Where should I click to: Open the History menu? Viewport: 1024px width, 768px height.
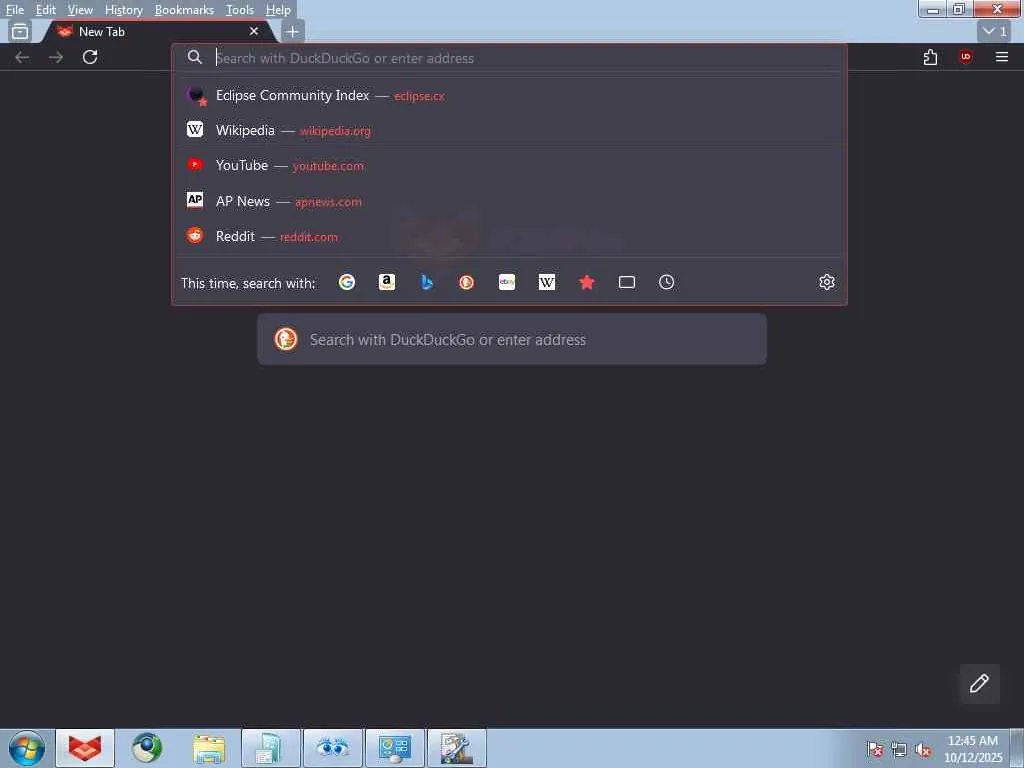tap(123, 10)
